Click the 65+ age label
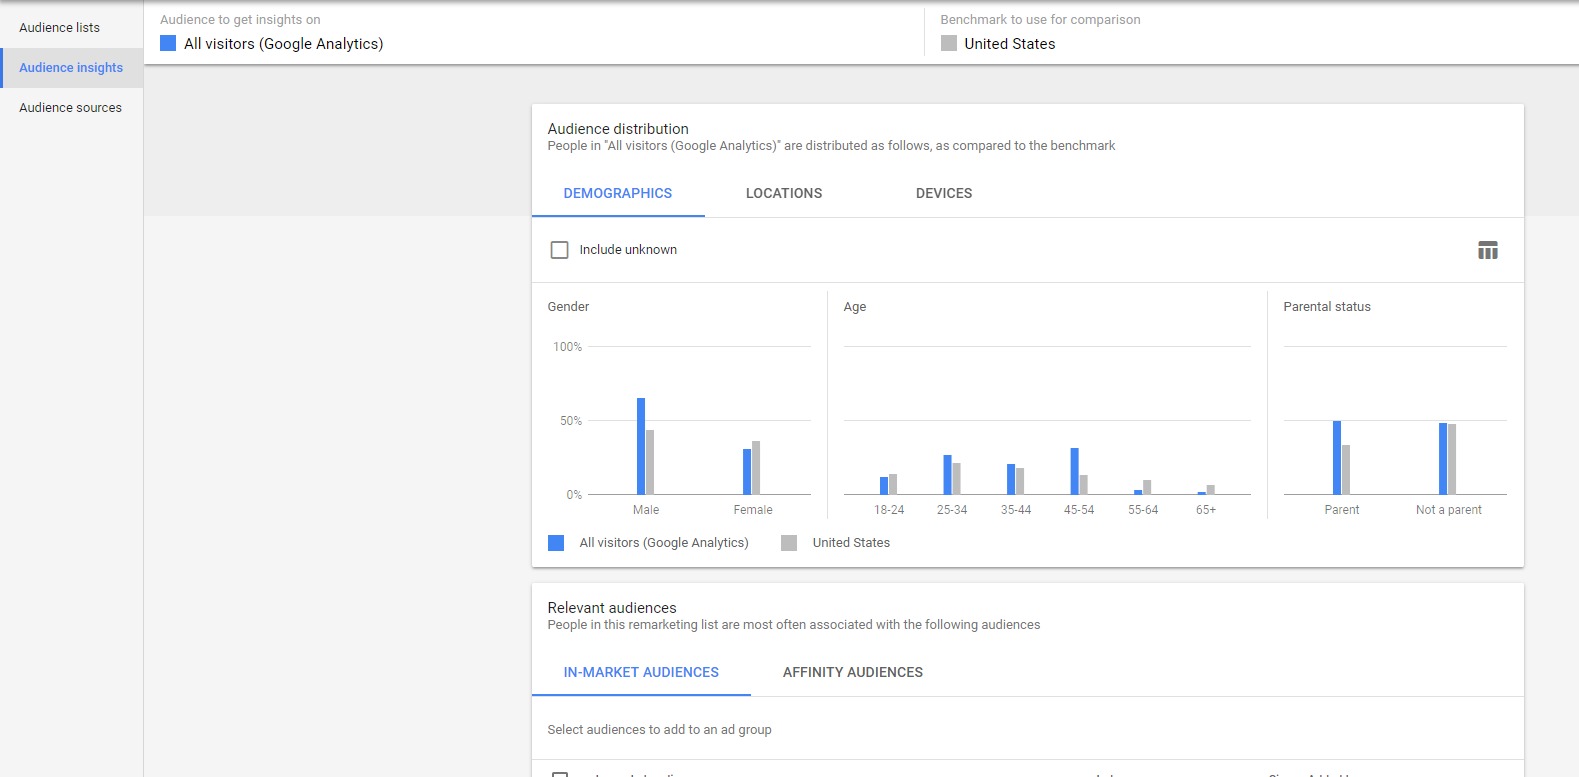1579x777 pixels. coord(1206,510)
